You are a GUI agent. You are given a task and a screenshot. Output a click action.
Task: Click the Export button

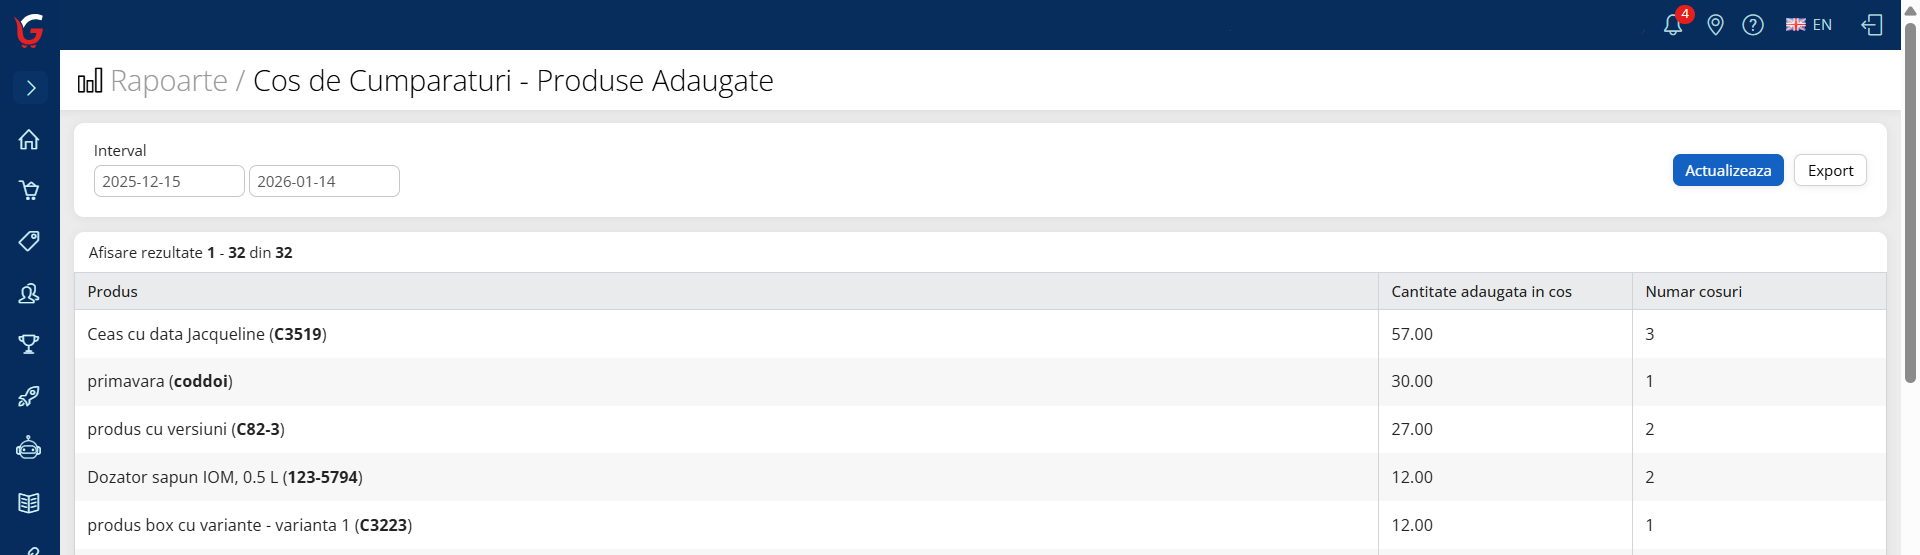coord(1830,170)
